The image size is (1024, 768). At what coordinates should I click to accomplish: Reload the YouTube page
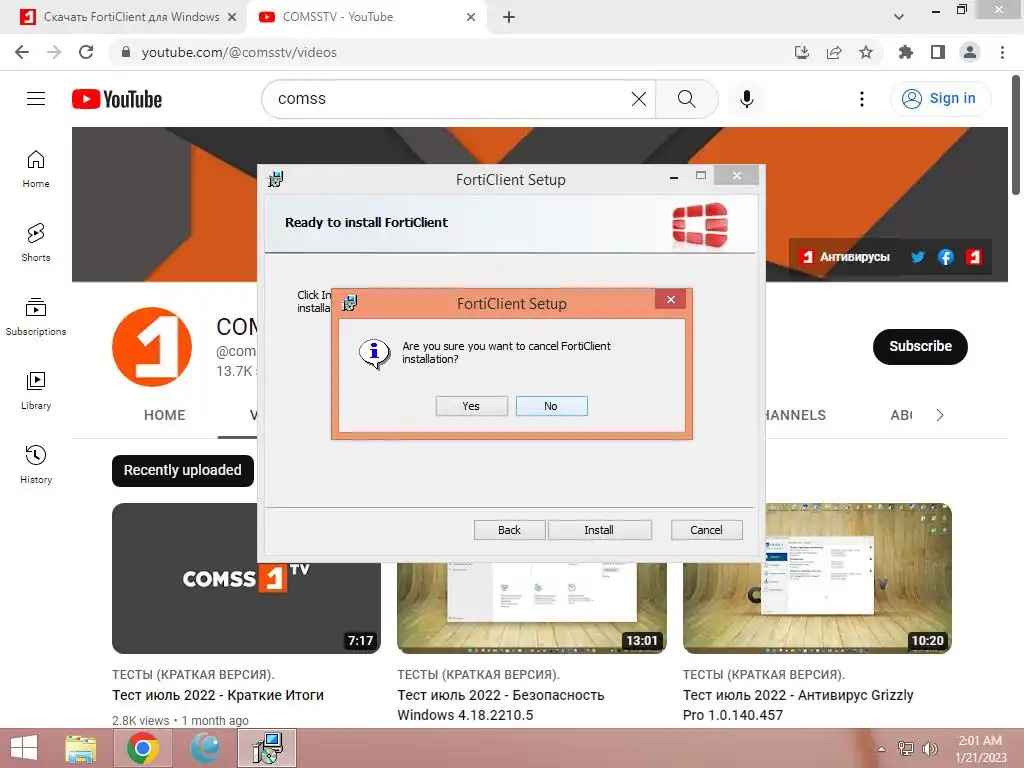(86, 52)
